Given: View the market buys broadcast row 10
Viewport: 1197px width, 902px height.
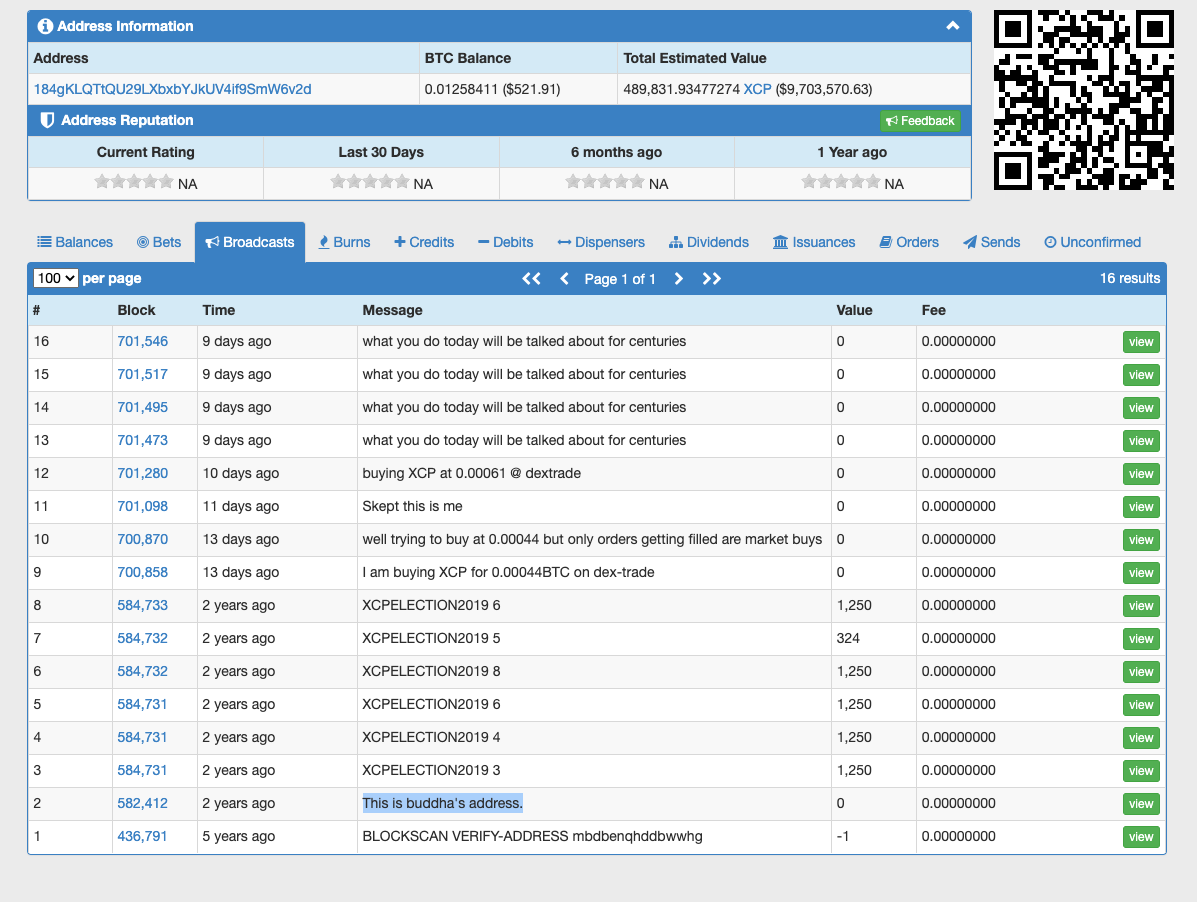Looking at the screenshot, I should pyautogui.click(x=1141, y=540).
